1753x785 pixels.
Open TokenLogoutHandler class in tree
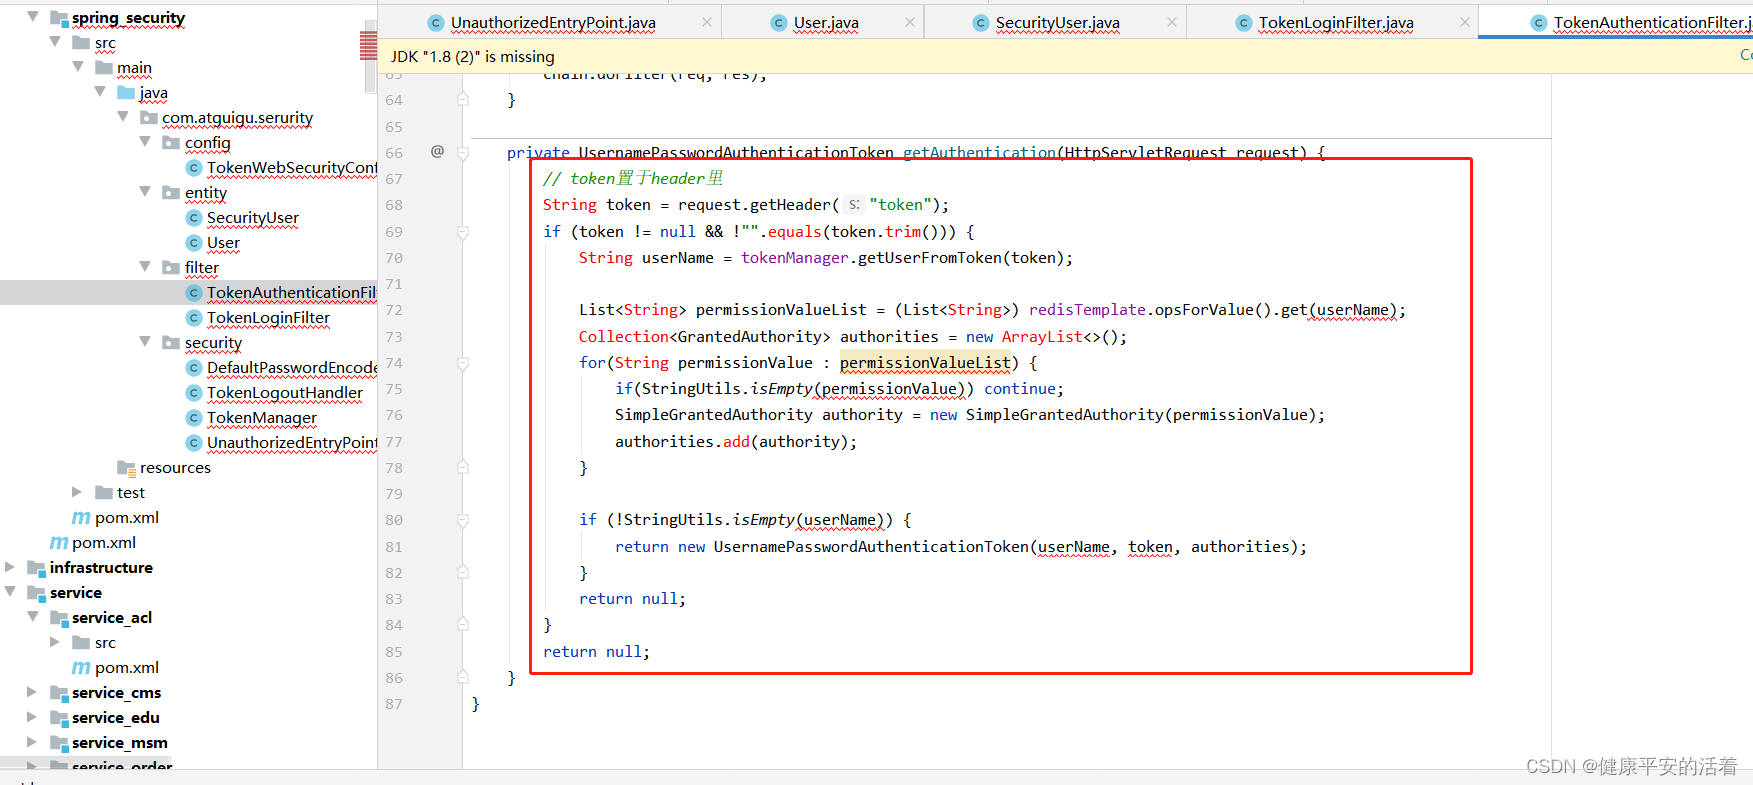pos(285,392)
